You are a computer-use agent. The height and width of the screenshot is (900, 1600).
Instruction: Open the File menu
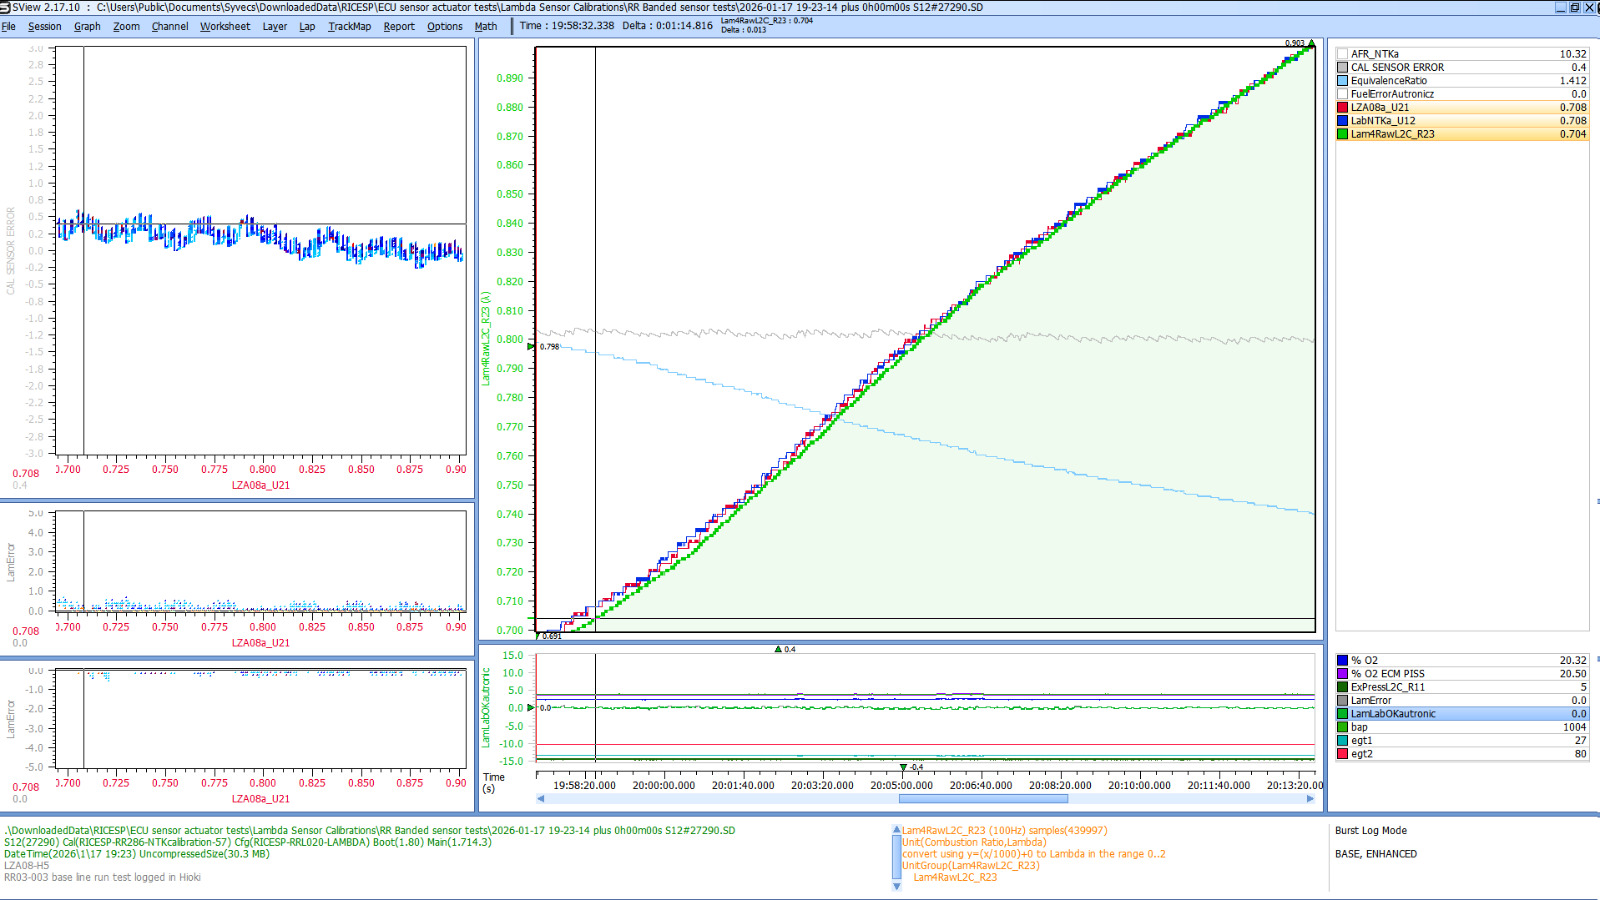tap(10, 27)
